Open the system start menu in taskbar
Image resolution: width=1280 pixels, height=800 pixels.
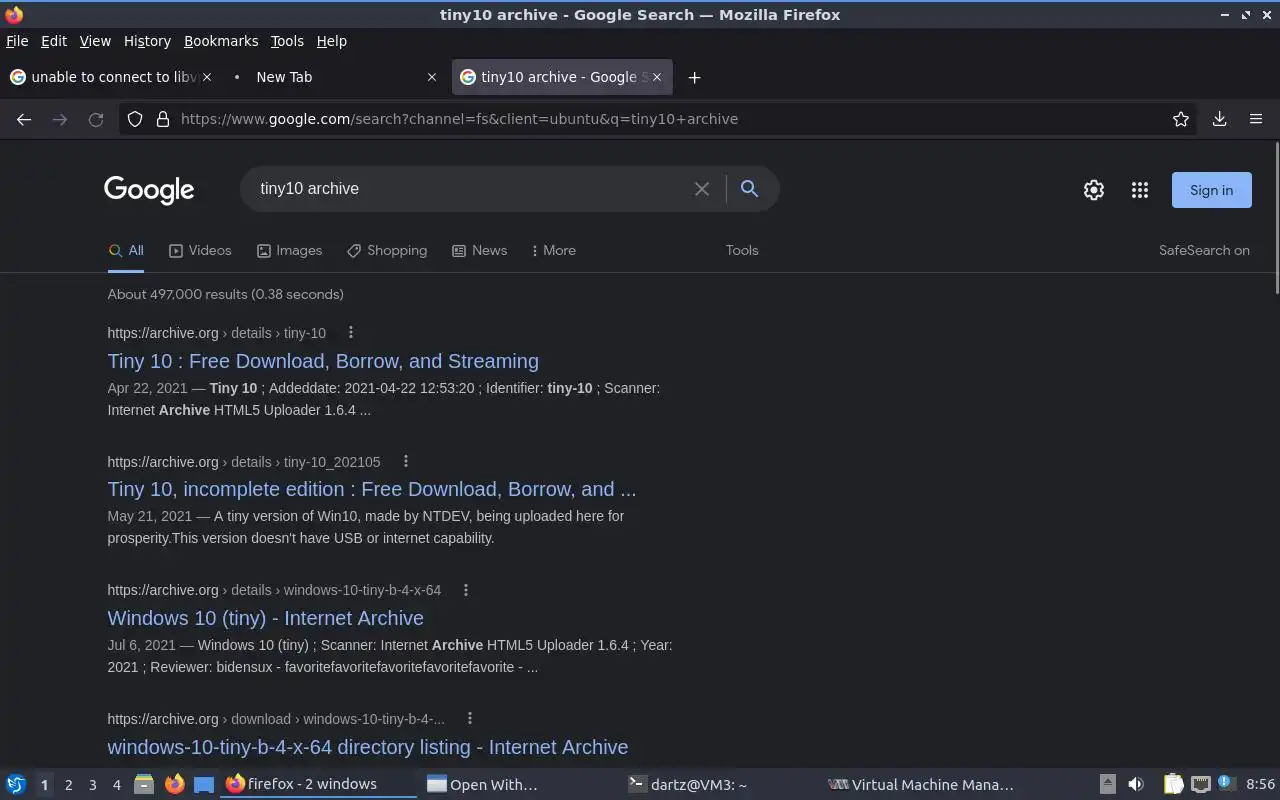click(x=16, y=784)
